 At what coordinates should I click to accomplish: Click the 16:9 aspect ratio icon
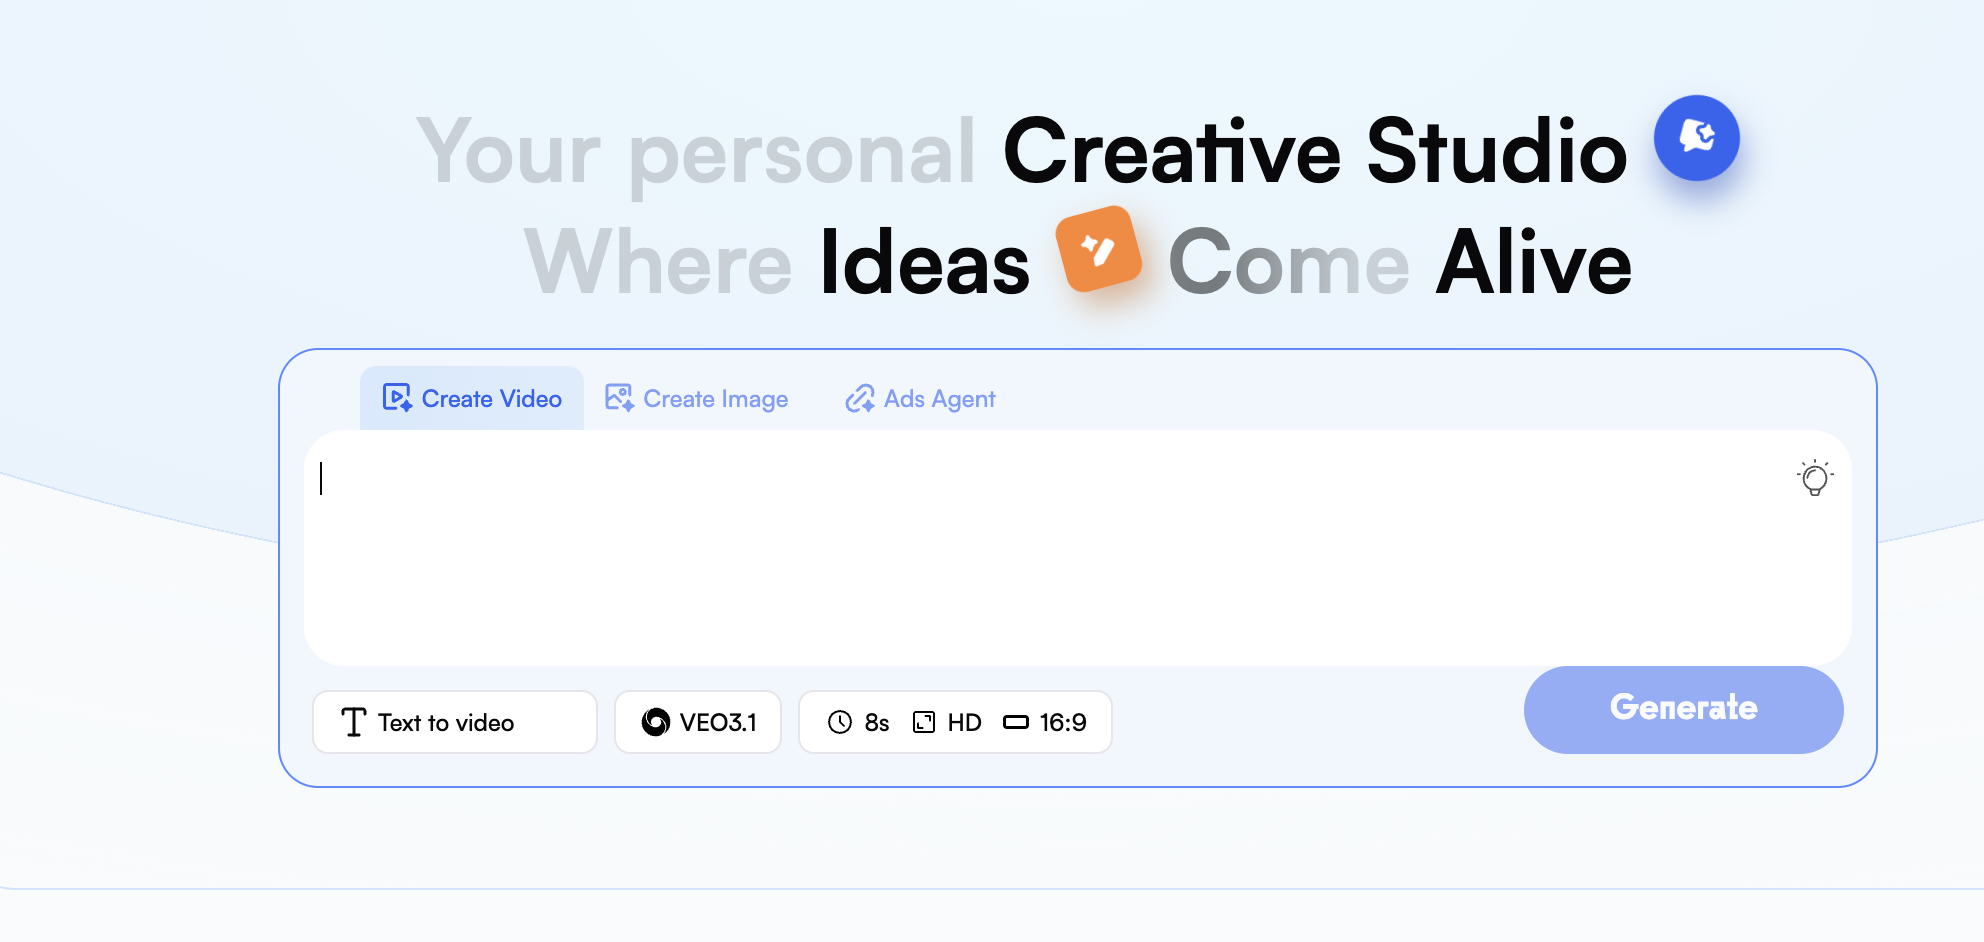point(1017,722)
